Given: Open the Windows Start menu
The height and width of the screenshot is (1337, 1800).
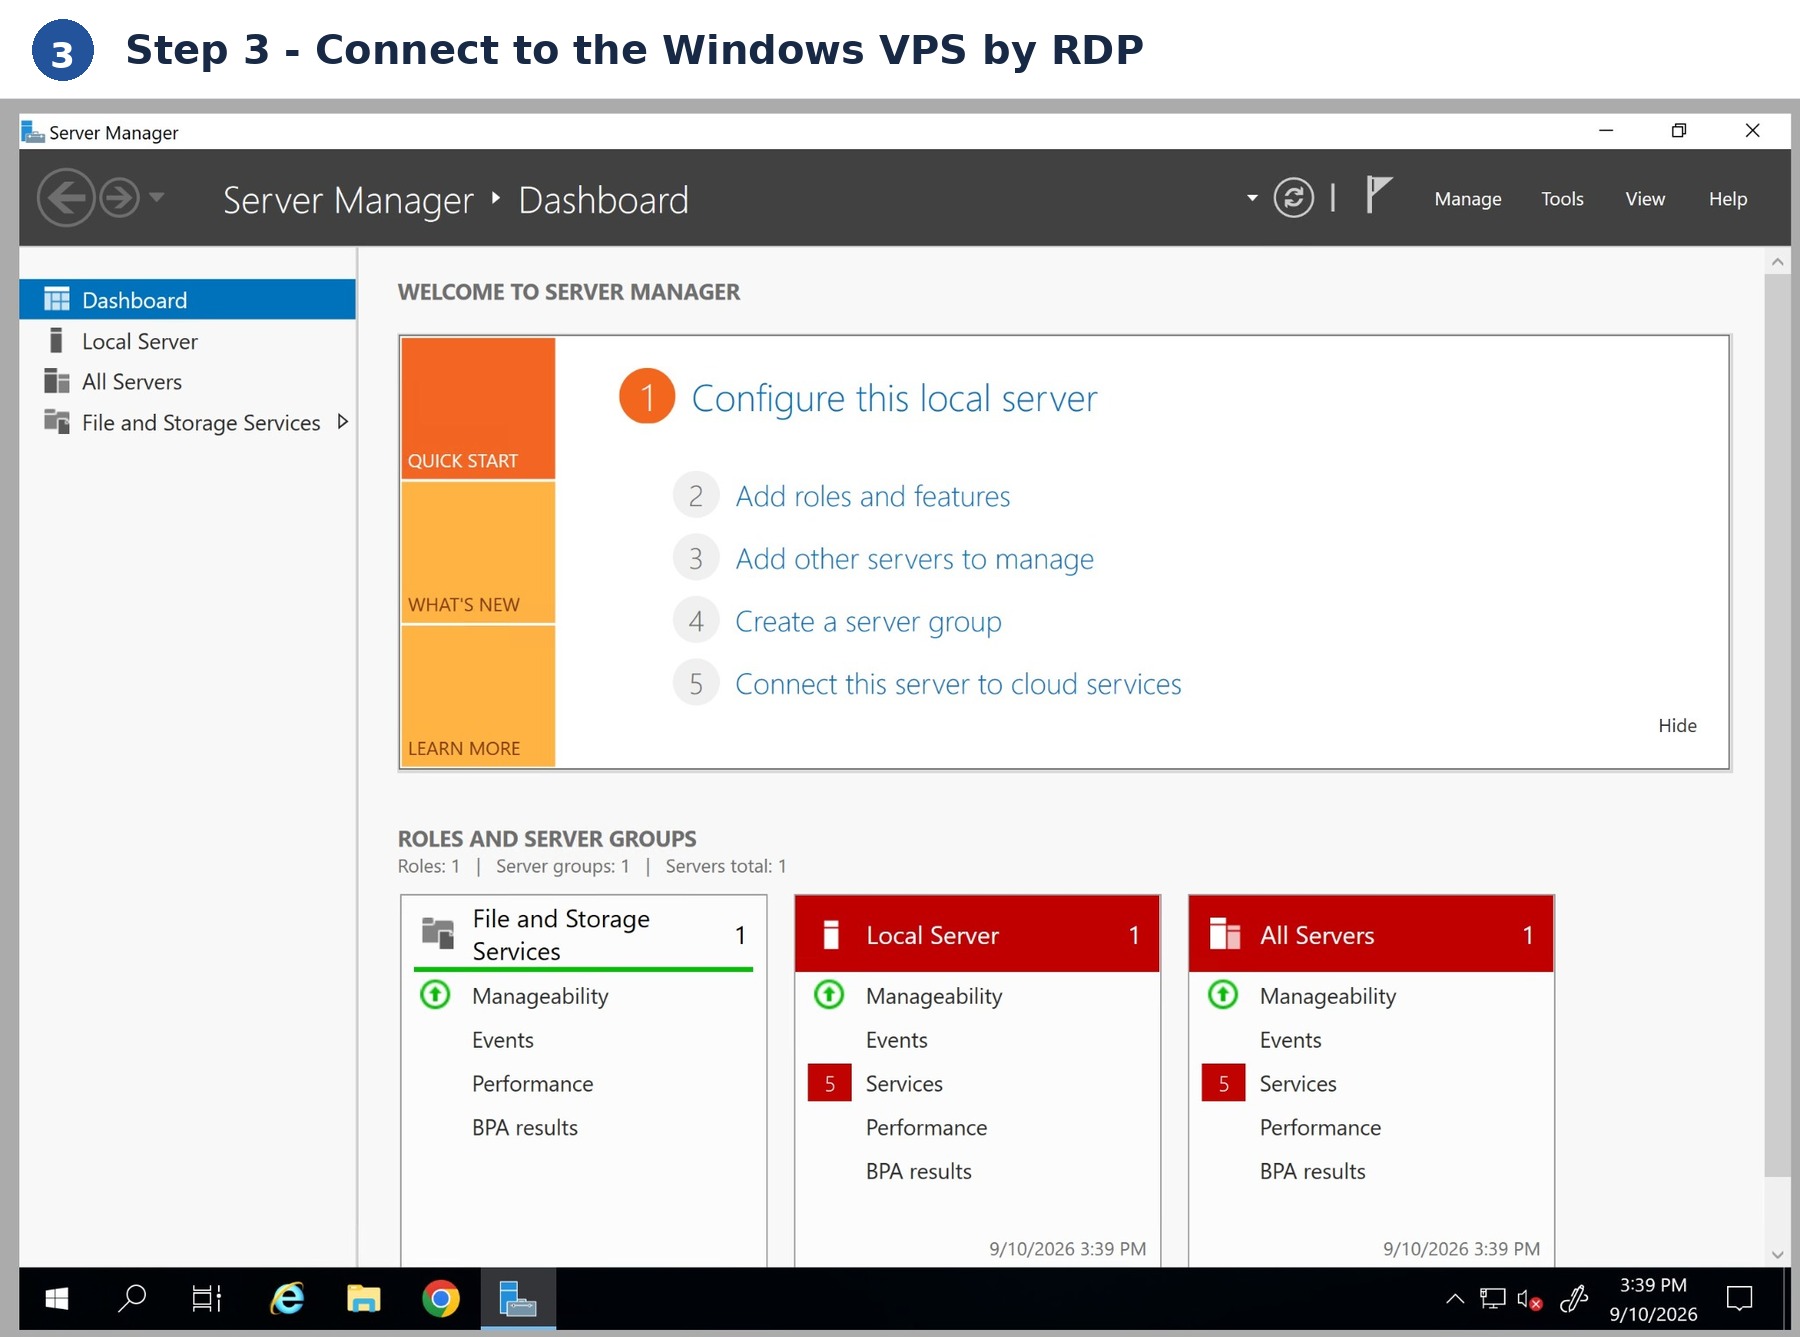Looking at the screenshot, I should [x=57, y=1298].
